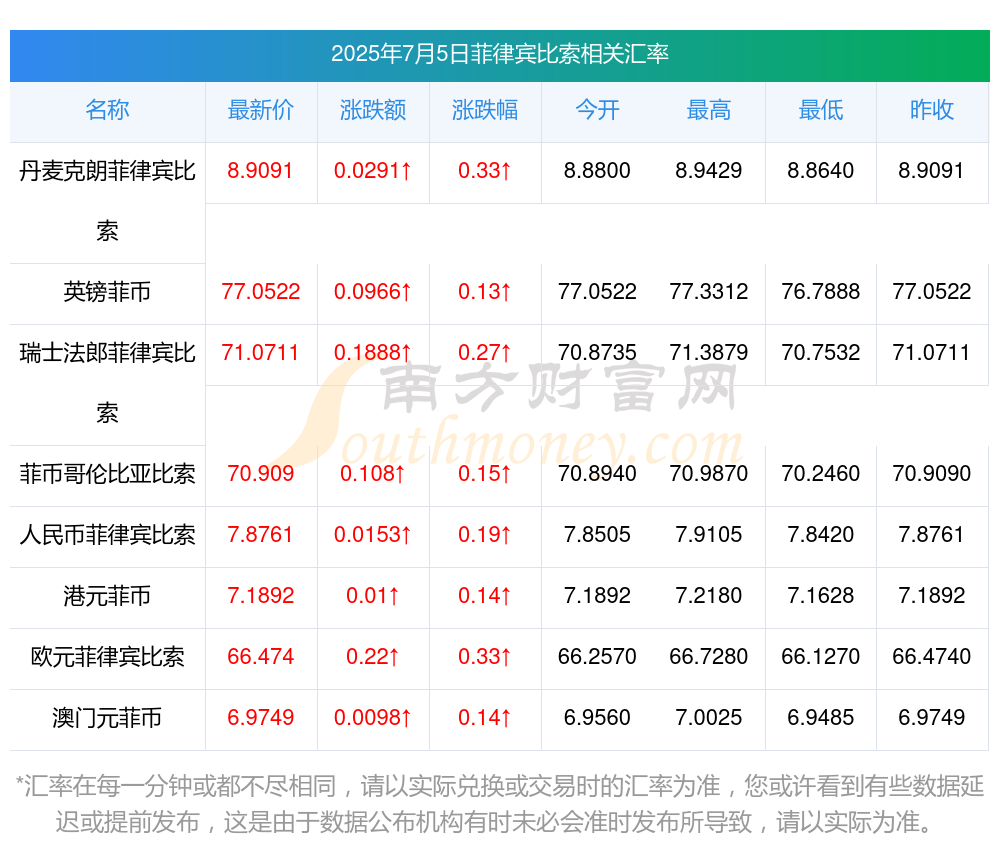Click the red latest price 71.0711
Screen dimensions: 1000x853
pyautogui.click(x=260, y=353)
